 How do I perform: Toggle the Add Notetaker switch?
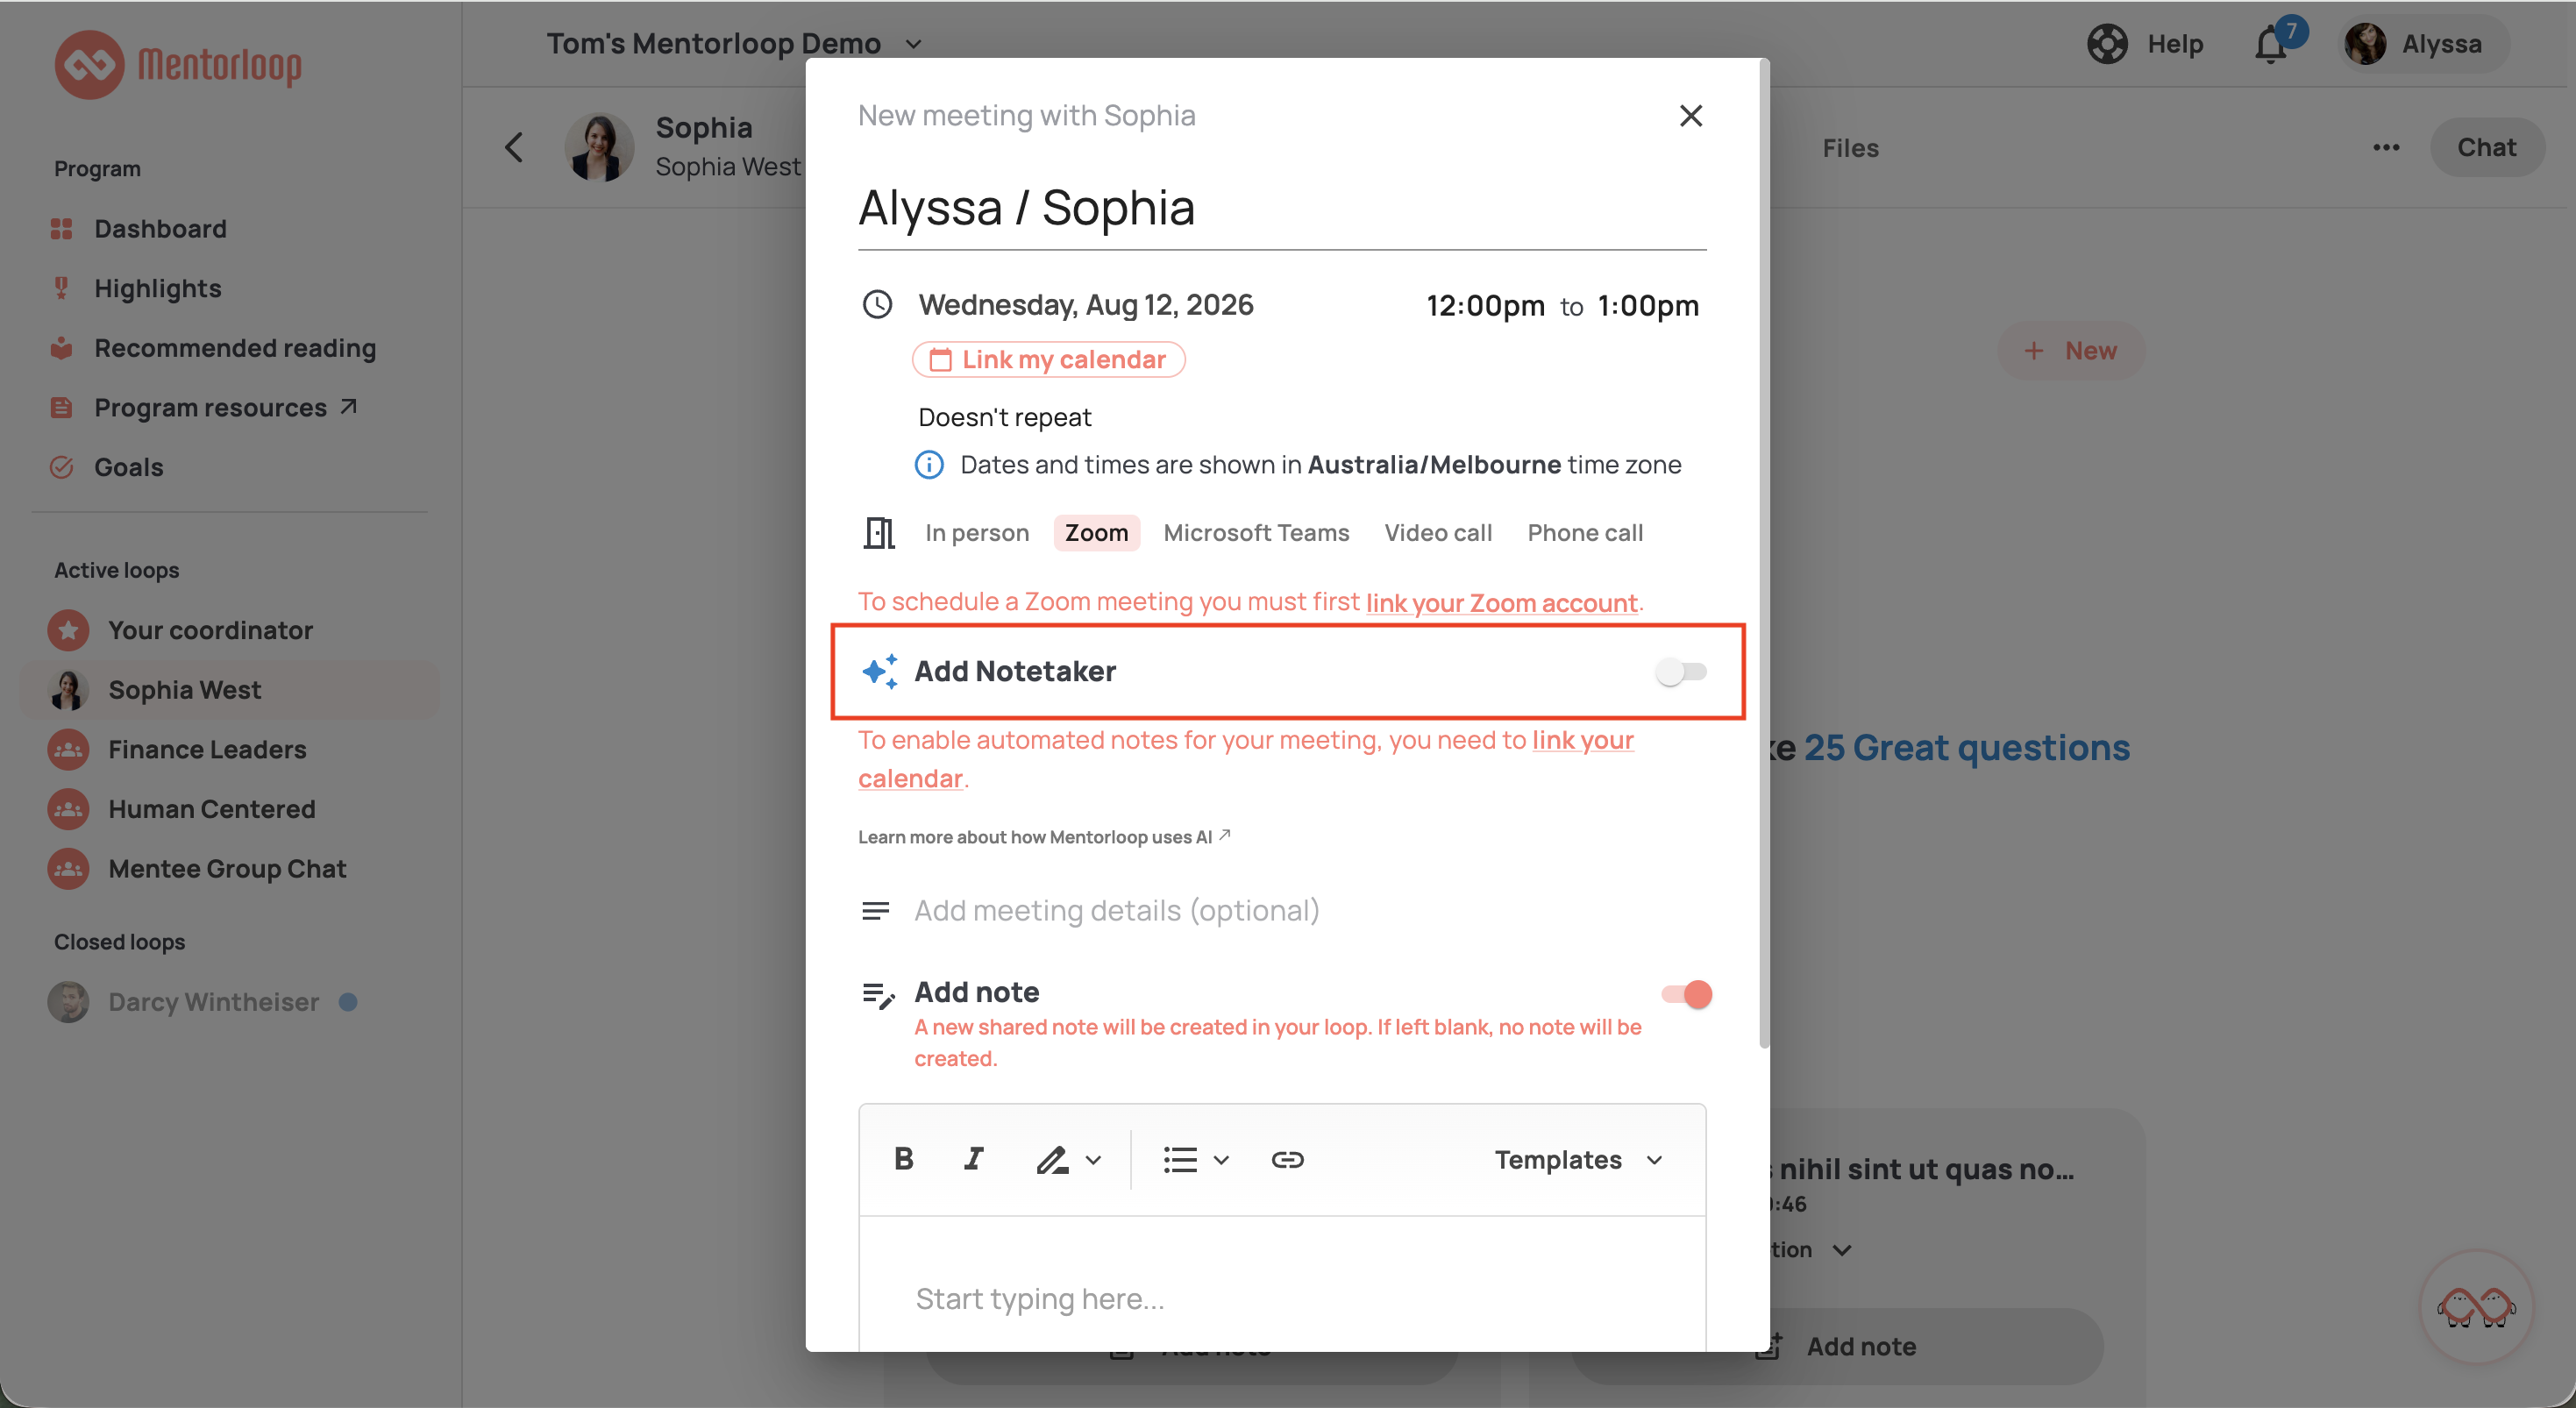pos(1680,671)
